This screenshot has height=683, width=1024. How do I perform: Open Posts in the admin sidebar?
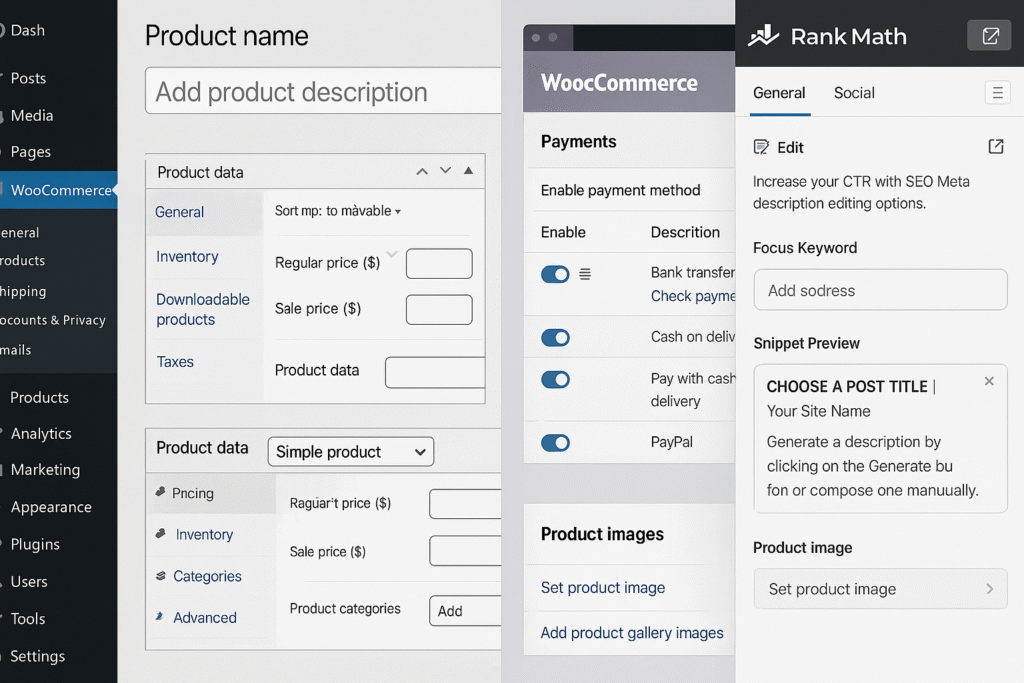pyautogui.click(x=28, y=78)
